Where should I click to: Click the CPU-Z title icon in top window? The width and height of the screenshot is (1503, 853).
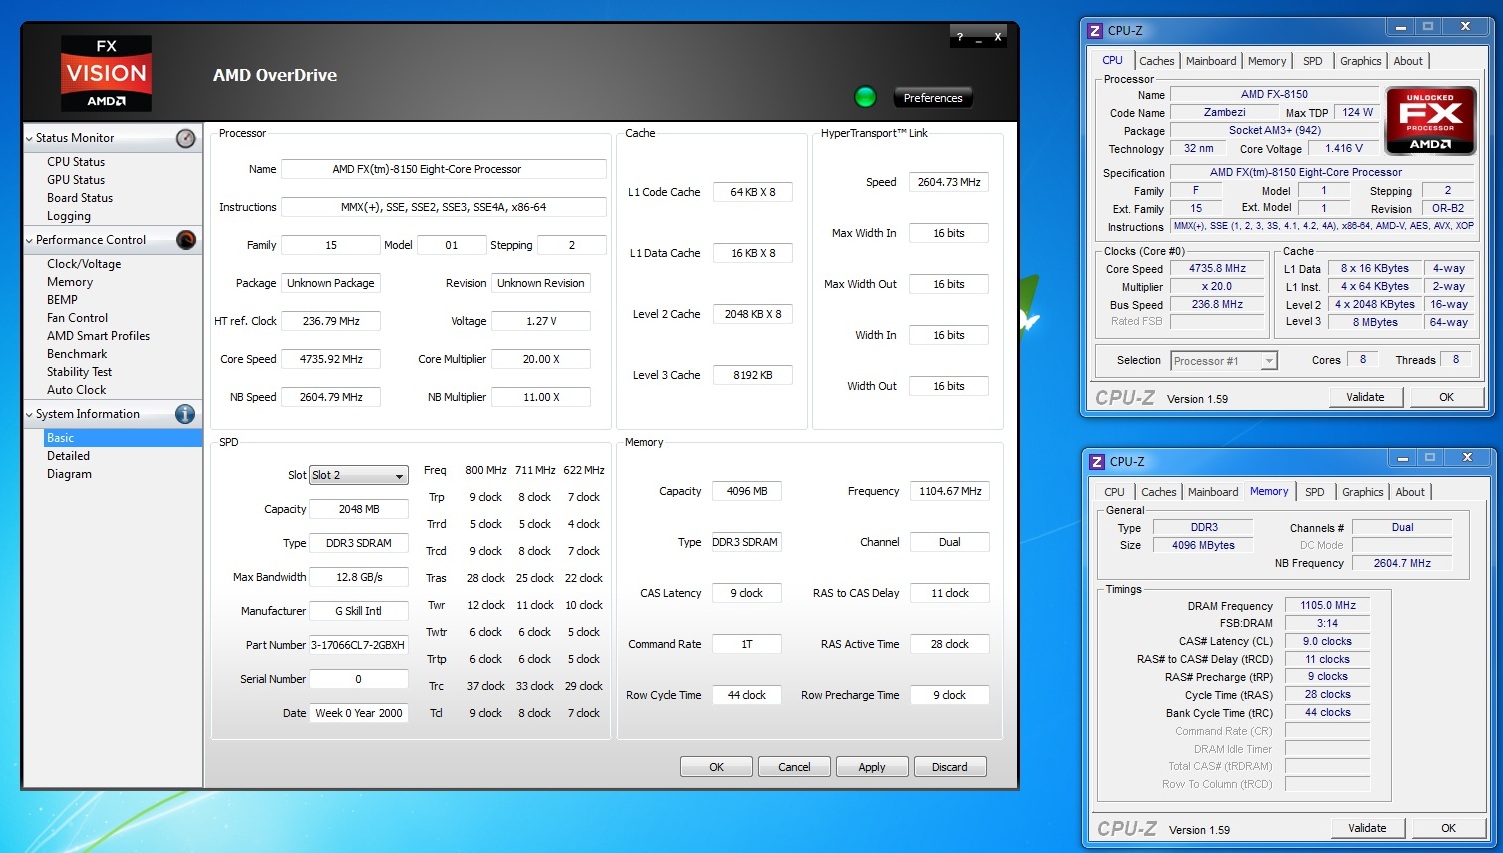[1095, 31]
